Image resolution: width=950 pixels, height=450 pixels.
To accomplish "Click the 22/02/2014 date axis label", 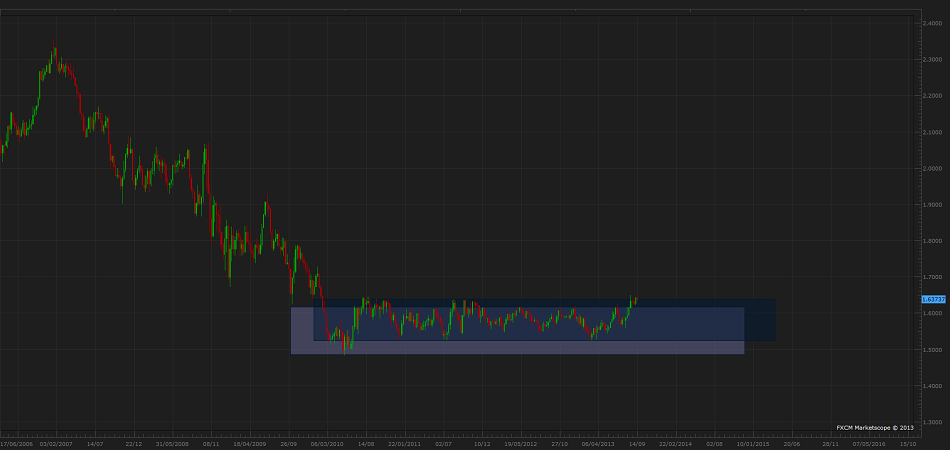I will 676,441.
